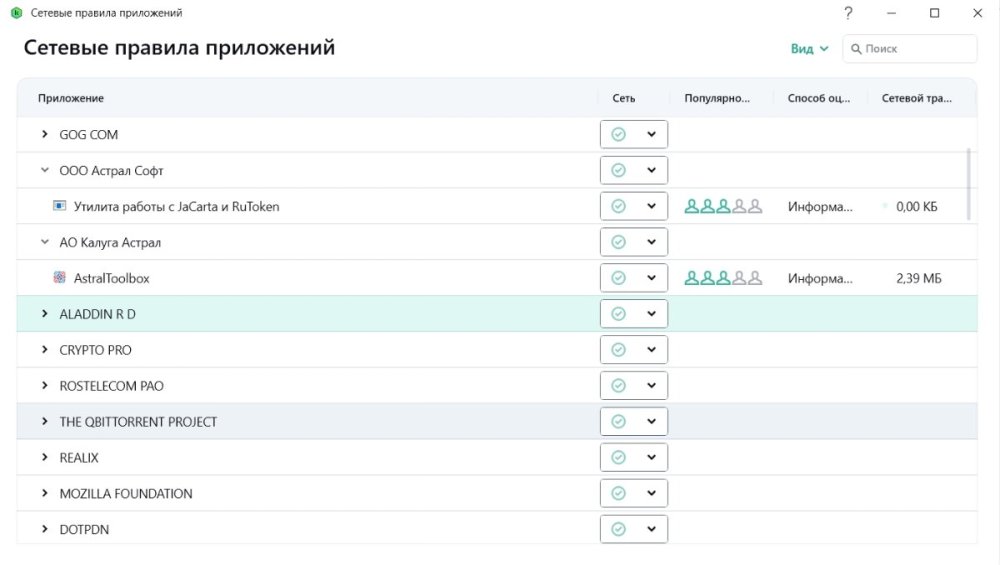Click Информа... cell in JaCarta row
The width and height of the screenshot is (1000, 565).
[x=820, y=207]
